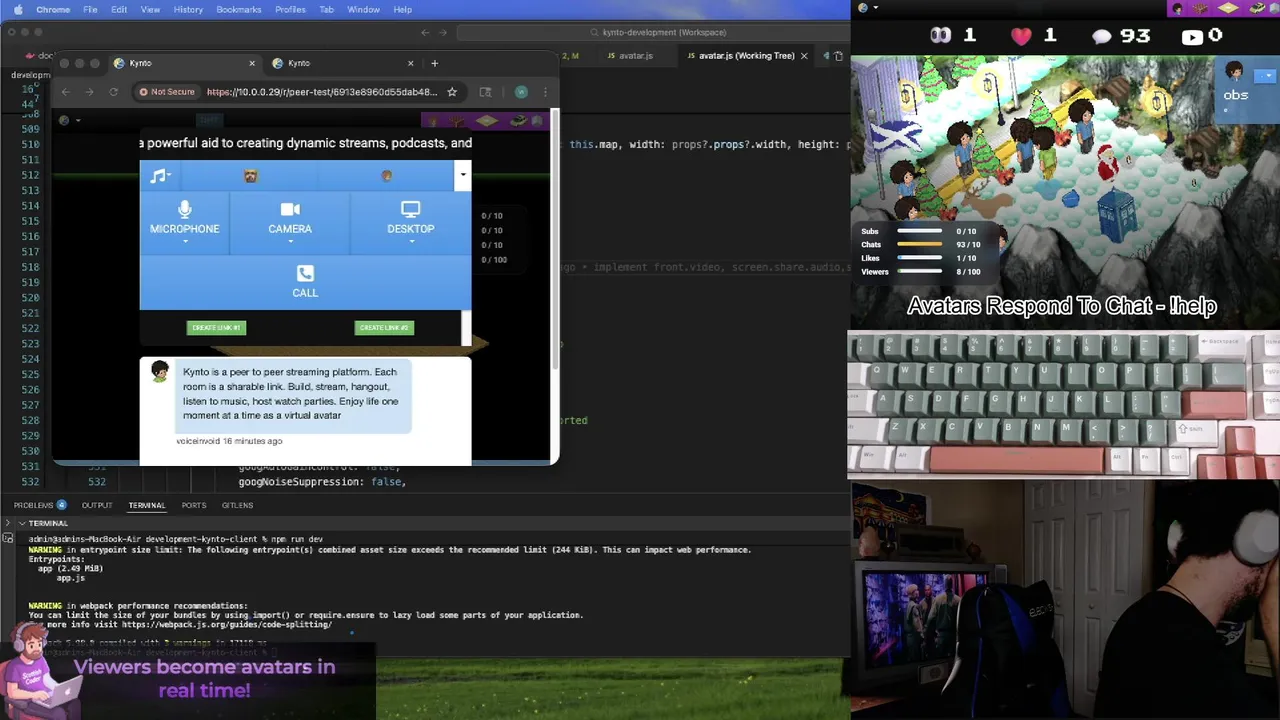Image resolution: width=1280 pixels, height=720 pixels.
Task: Click the chat bubble count icon
Action: pos(1101,36)
